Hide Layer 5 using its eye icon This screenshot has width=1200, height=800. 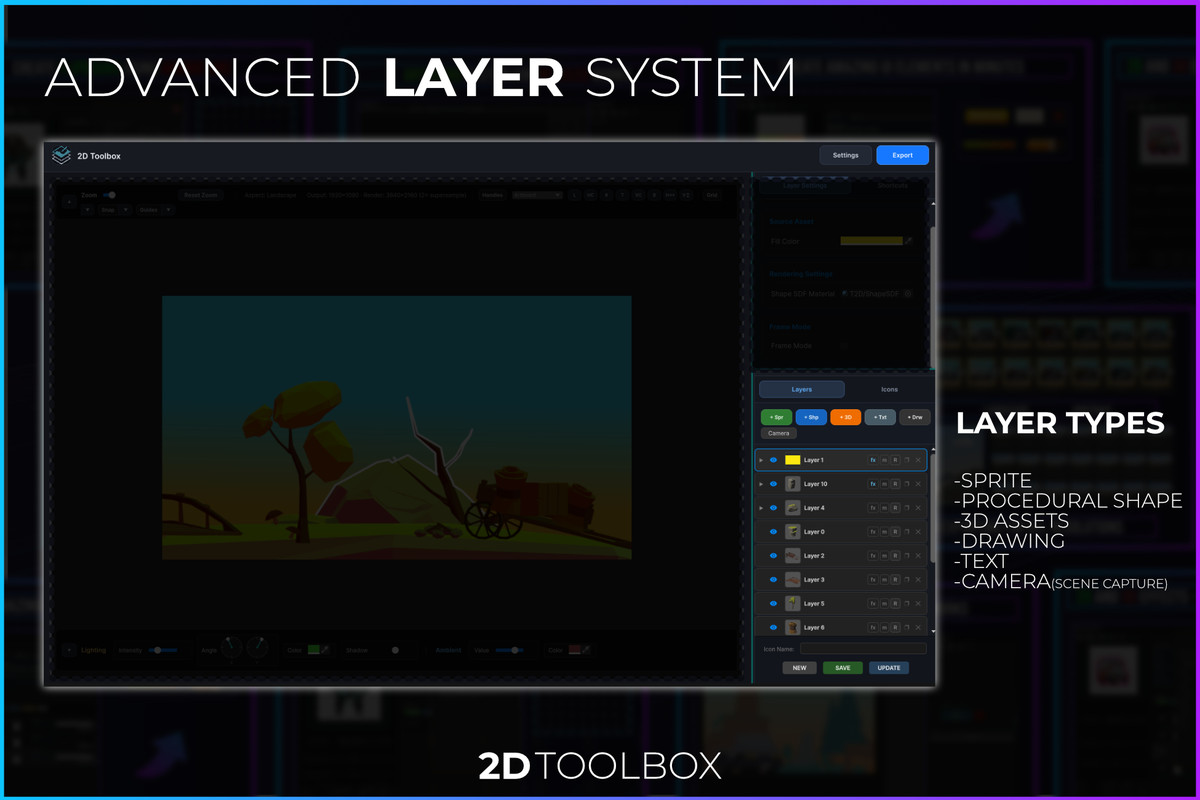pos(773,604)
